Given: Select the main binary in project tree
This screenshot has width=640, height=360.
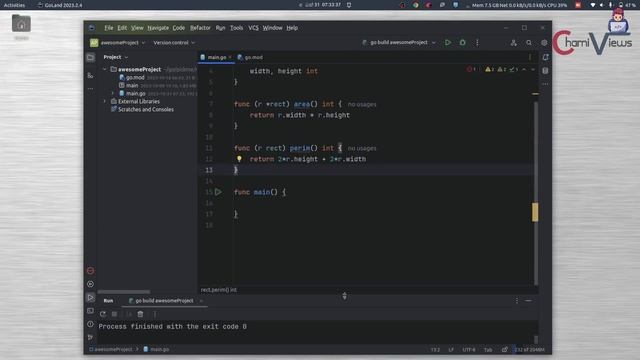Looking at the screenshot, I should 132,85.
